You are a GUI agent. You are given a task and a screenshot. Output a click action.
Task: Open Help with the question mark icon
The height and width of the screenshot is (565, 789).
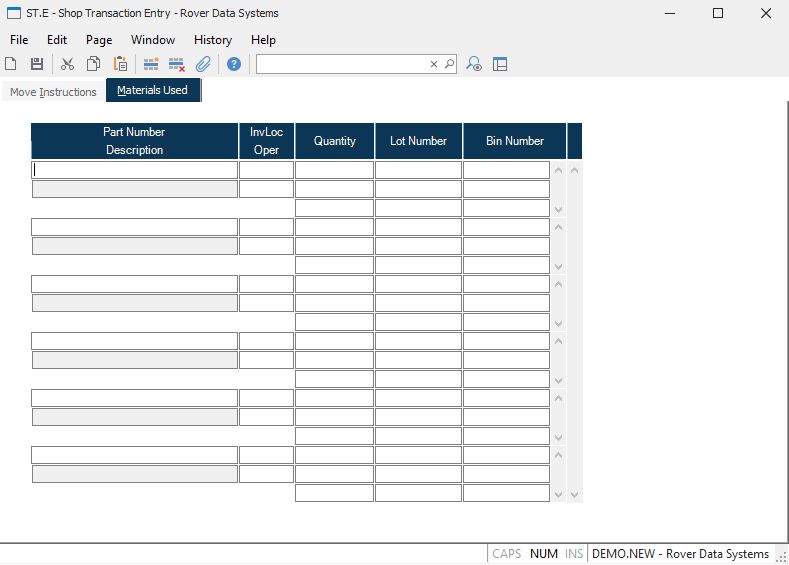click(x=234, y=64)
